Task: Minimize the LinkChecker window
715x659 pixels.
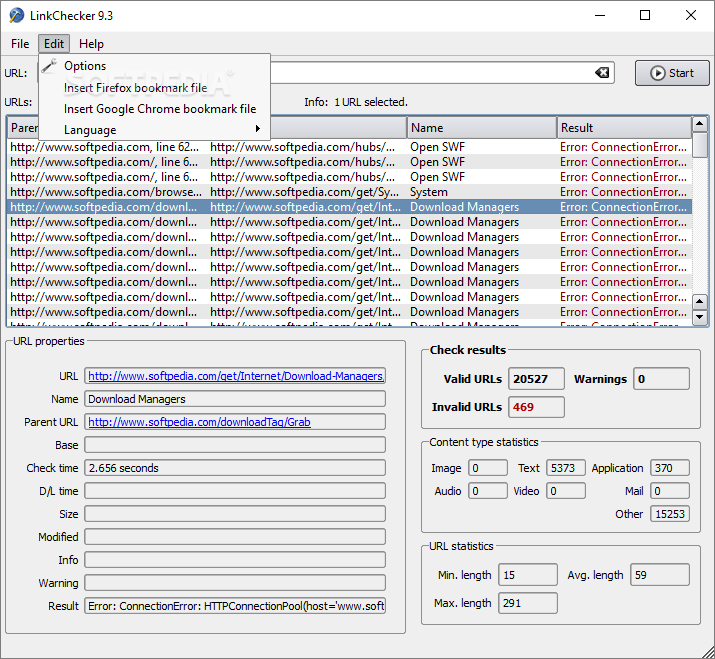Action: (600, 16)
